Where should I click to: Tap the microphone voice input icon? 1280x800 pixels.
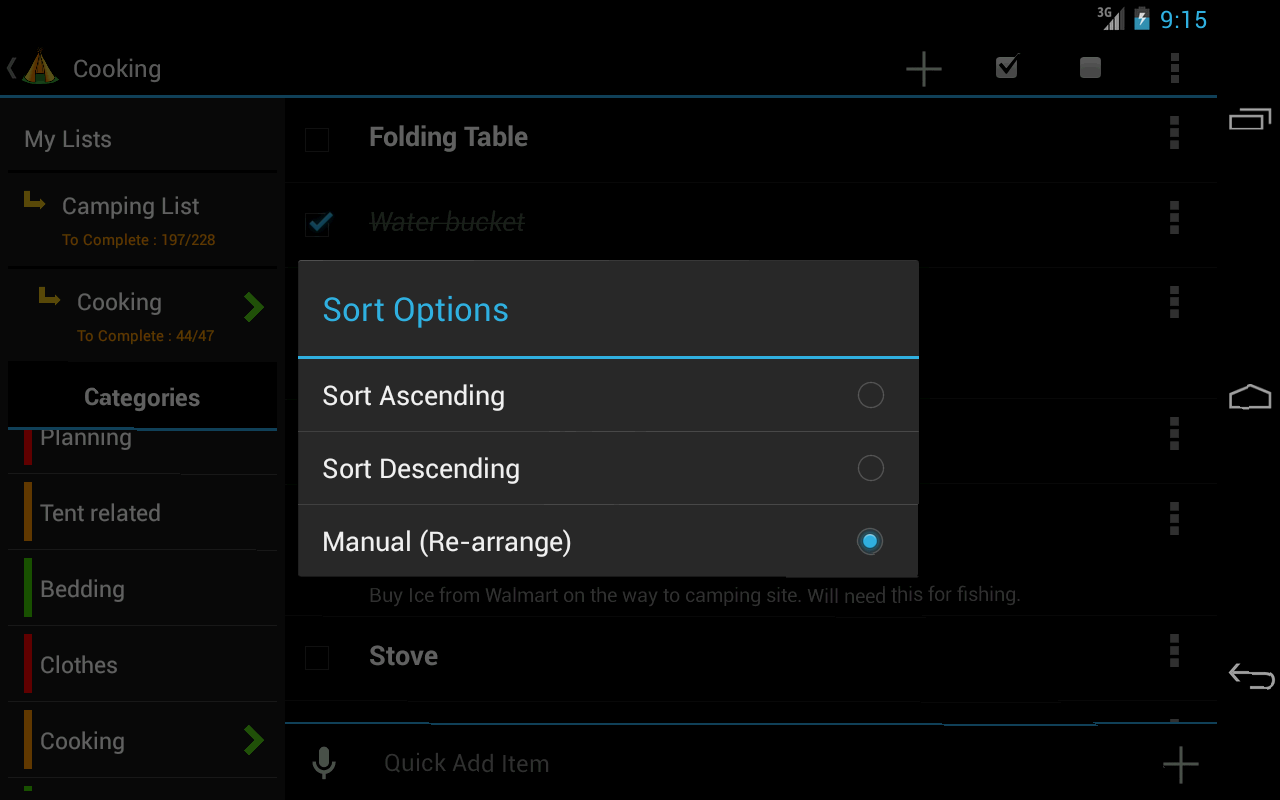(x=323, y=763)
